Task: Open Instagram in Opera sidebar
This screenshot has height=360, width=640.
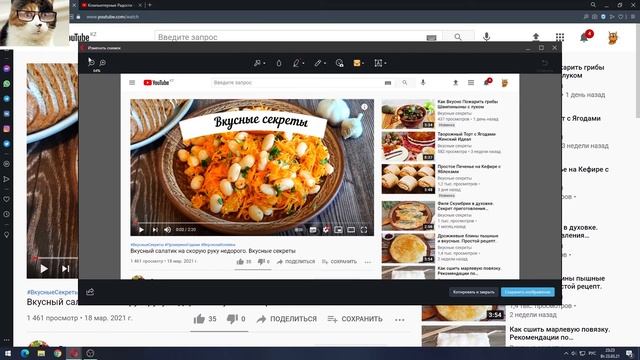Action: pos(7,129)
